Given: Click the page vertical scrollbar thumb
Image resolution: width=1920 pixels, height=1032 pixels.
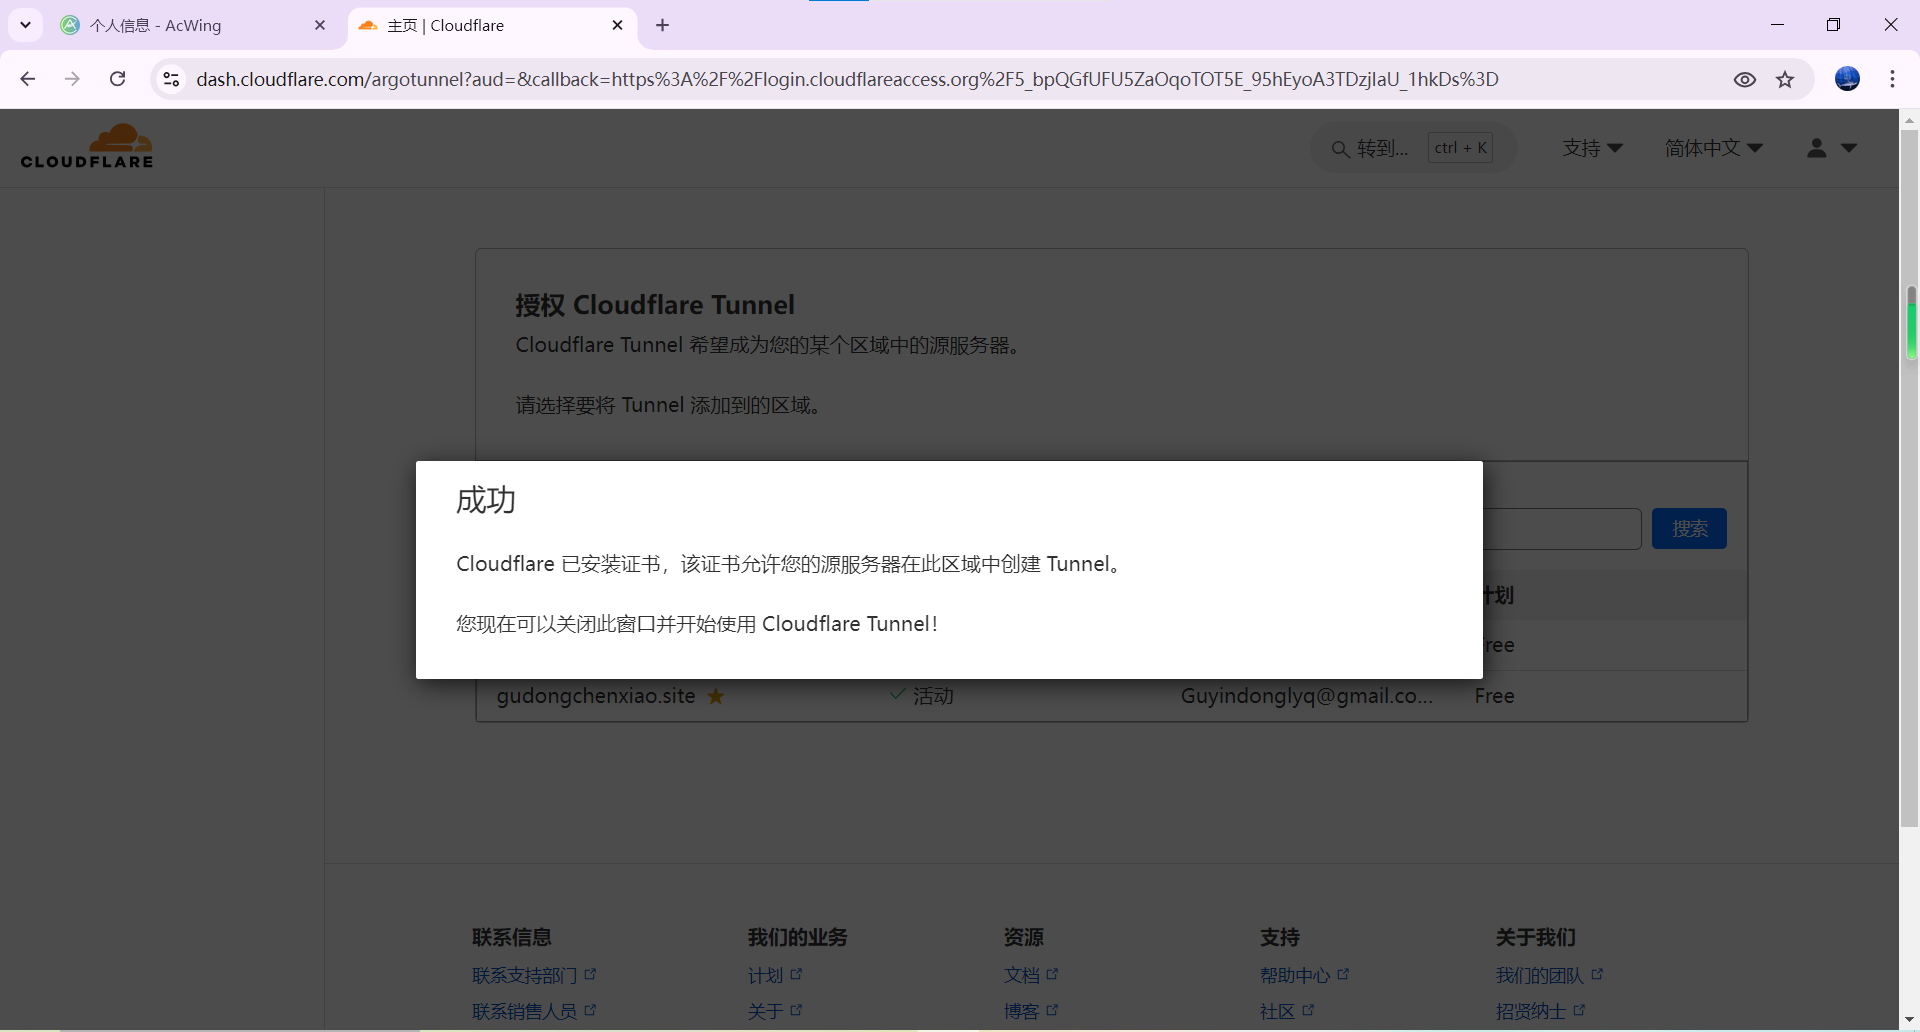Looking at the screenshot, I should click(x=1910, y=478).
